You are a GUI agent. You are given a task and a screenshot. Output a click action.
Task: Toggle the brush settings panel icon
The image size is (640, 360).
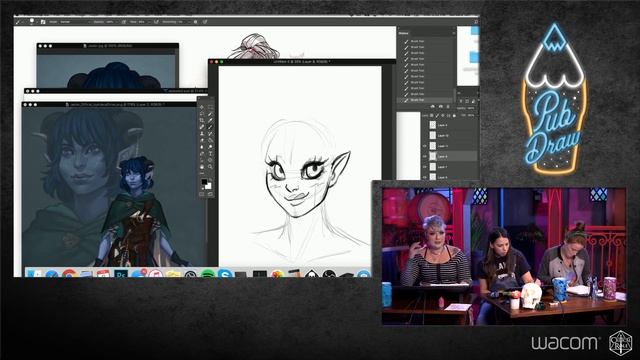(x=43, y=21)
